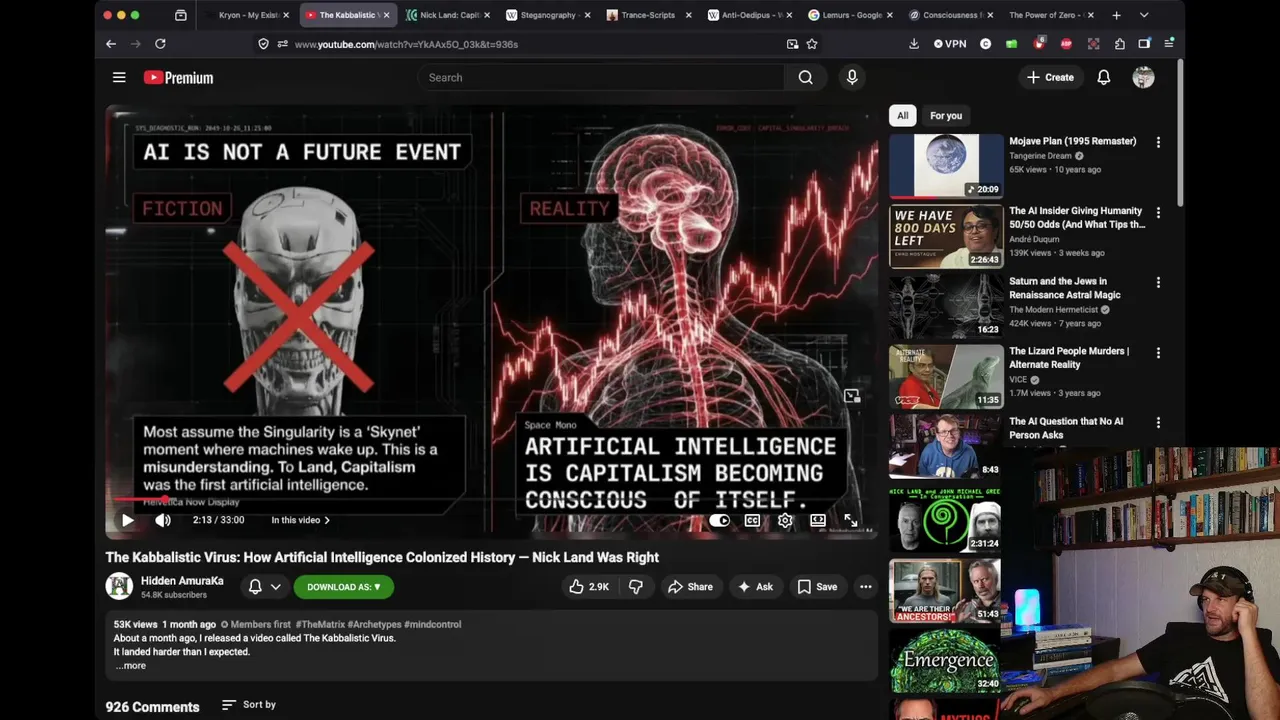Viewport: 1280px width, 720px height.
Task: Save the video to a playlist
Action: 817,587
